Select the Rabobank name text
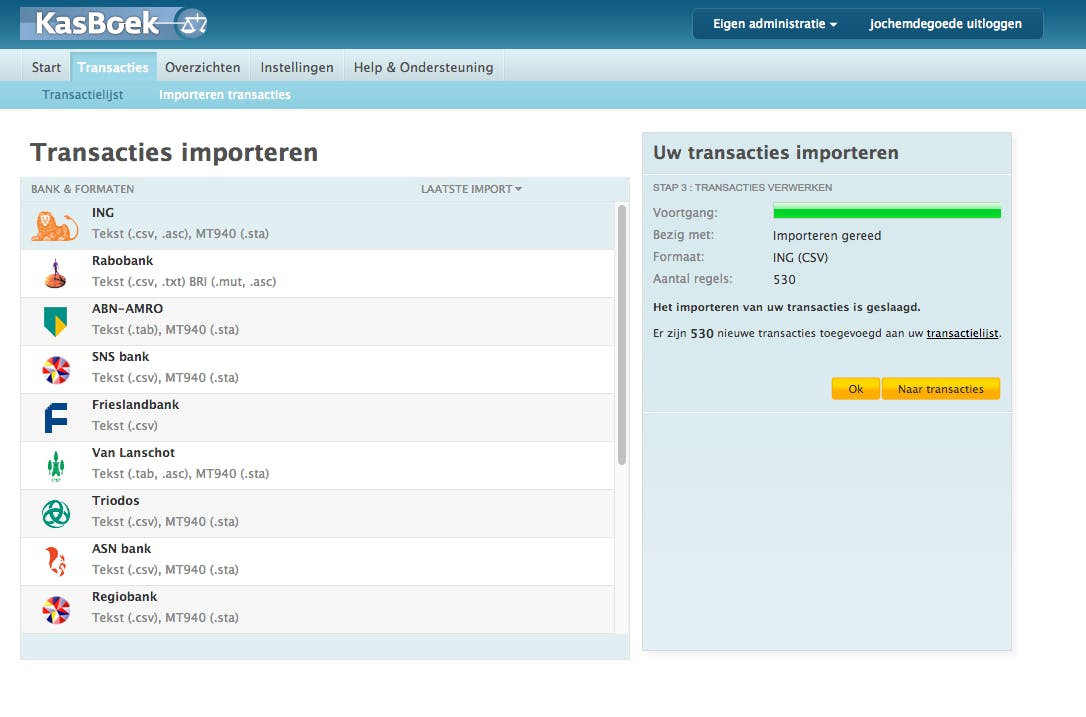The height and width of the screenshot is (717, 1086). point(123,260)
